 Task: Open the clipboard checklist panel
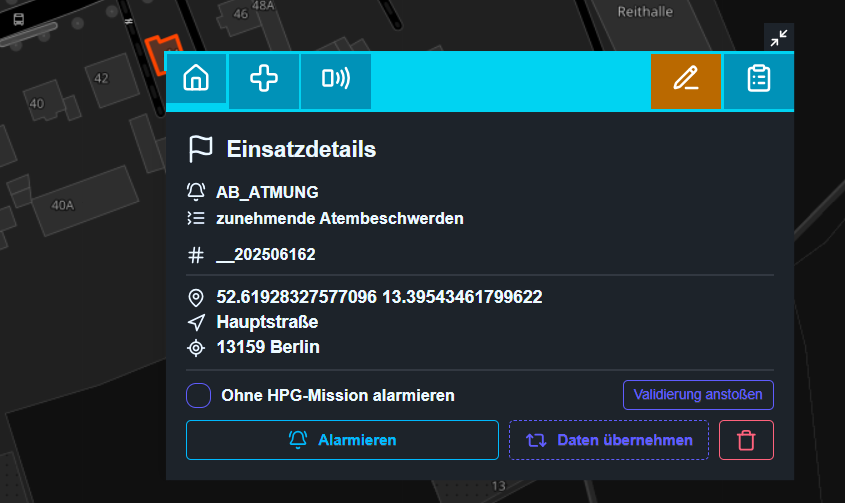point(759,81)
